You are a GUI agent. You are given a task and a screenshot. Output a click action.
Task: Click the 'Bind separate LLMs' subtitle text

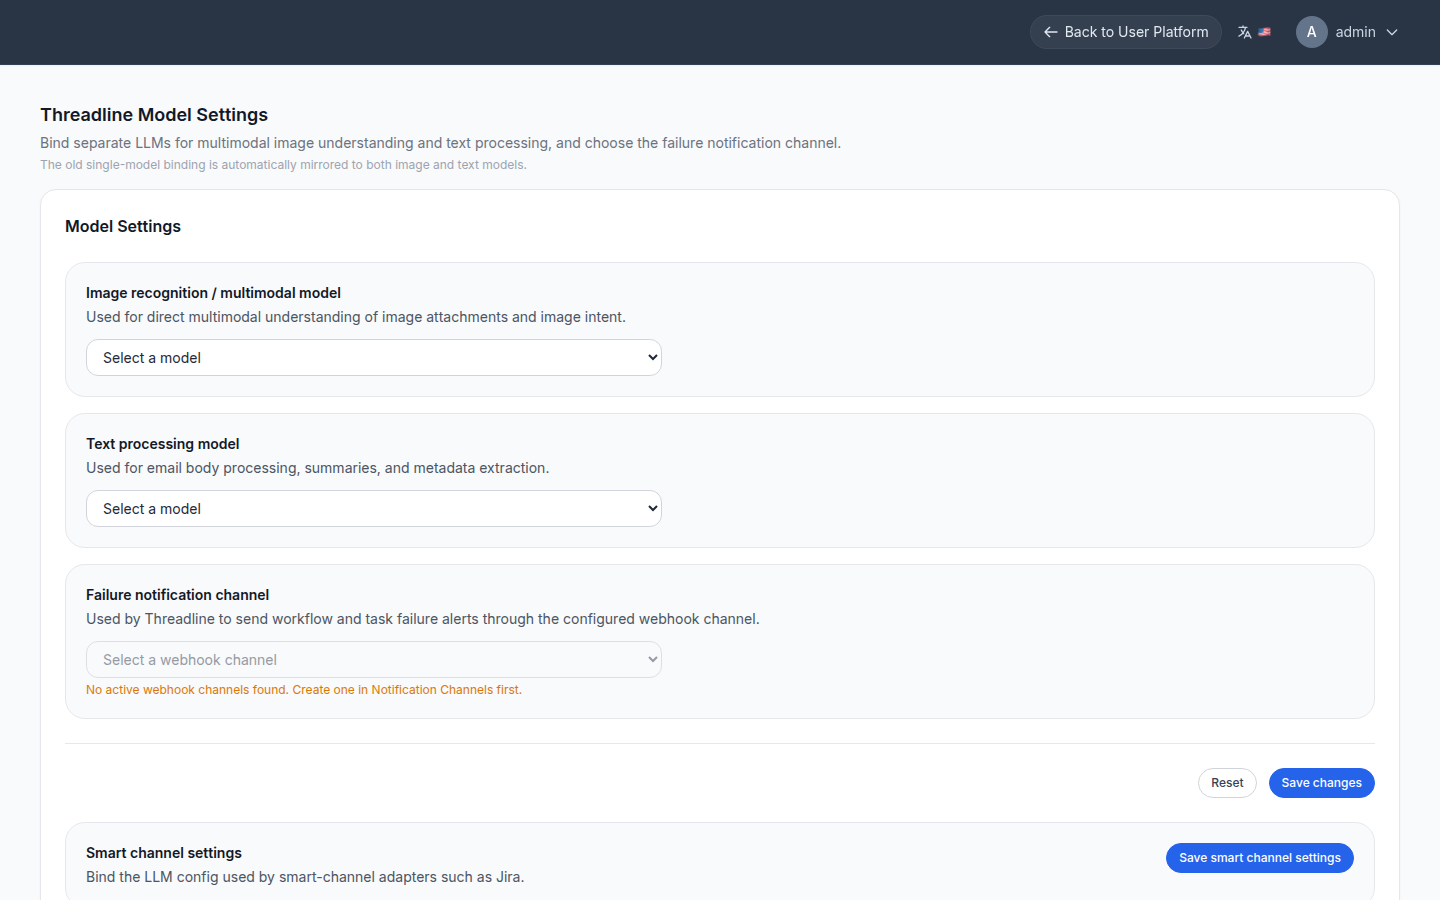(440, 143)
